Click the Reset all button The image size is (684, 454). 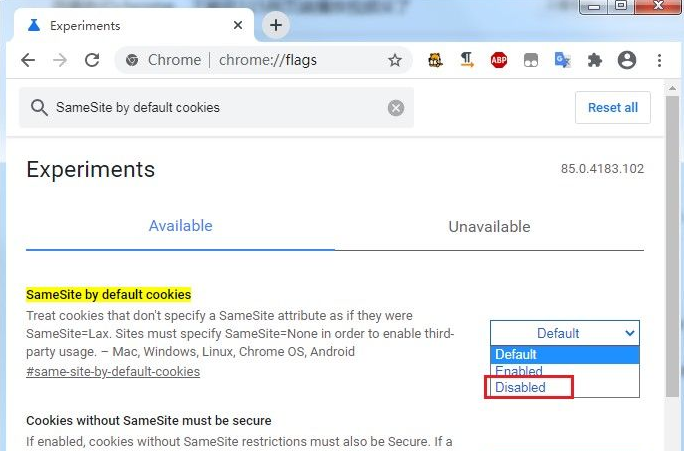[612, 107]
